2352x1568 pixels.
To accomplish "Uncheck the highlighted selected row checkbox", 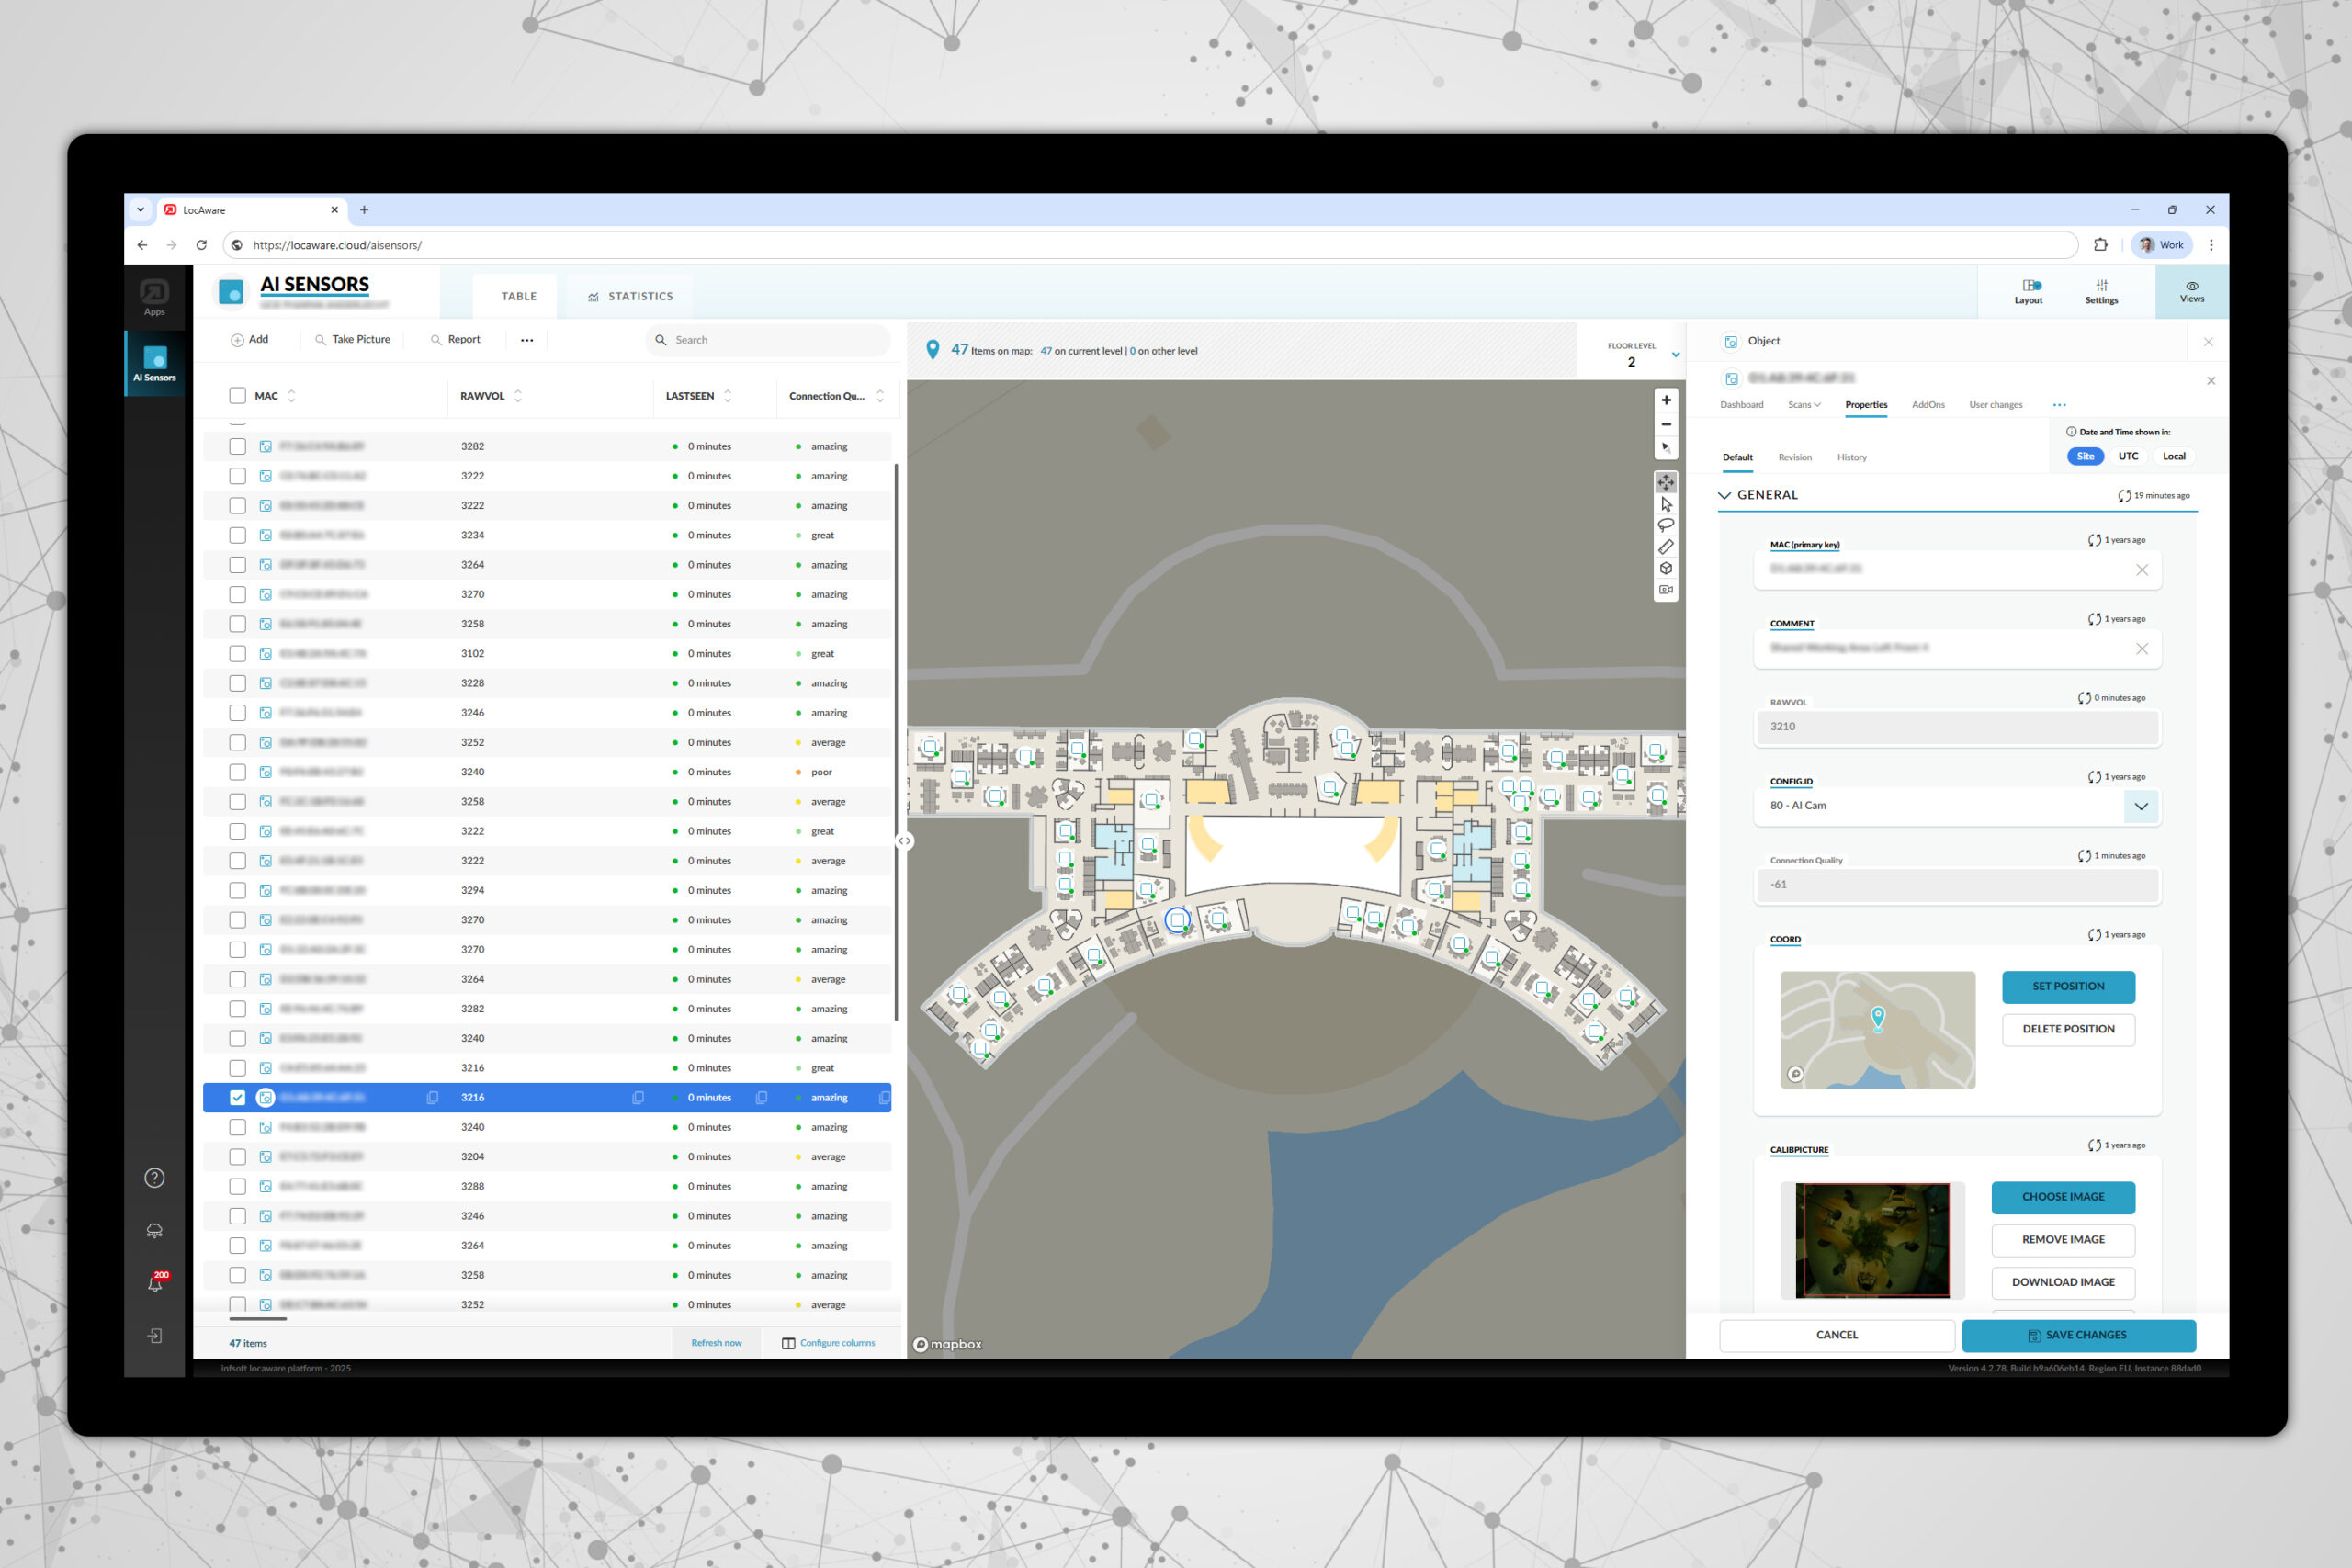I will (237, 1097).
